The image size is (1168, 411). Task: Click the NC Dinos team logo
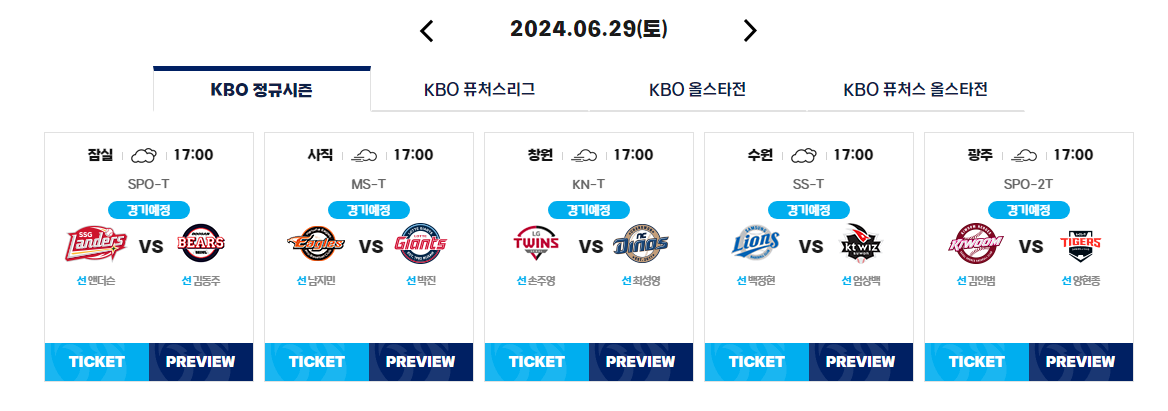[641, 243]
